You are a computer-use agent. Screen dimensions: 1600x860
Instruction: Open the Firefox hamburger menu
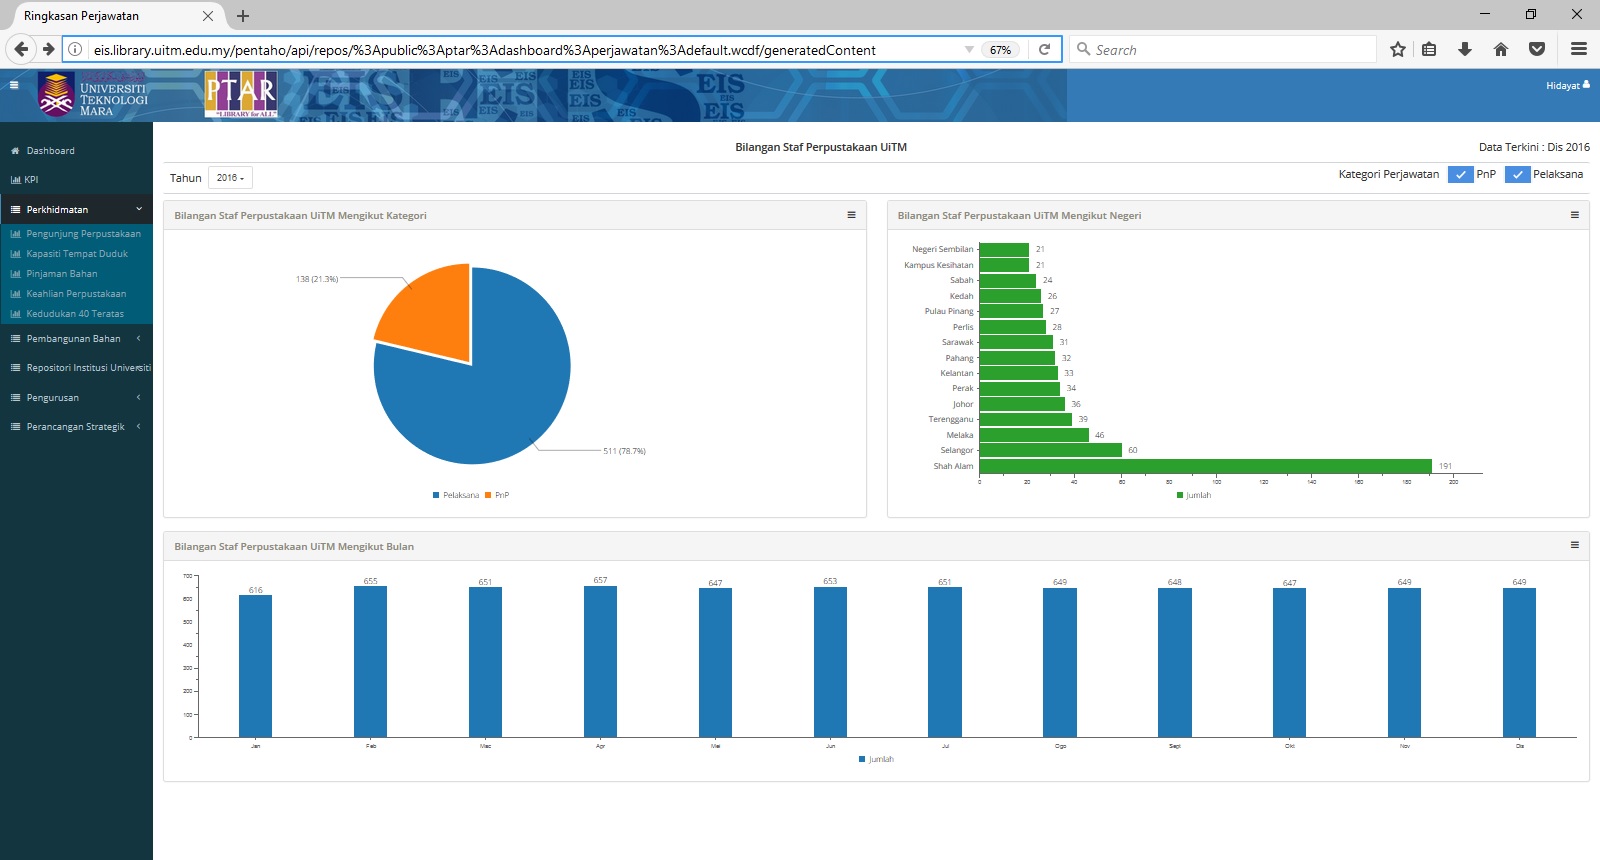click(1579, 49)
